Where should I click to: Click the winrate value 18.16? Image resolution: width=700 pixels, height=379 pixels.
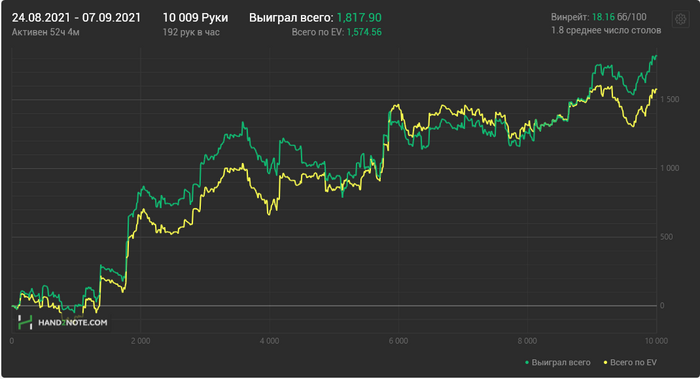[603, 17]
